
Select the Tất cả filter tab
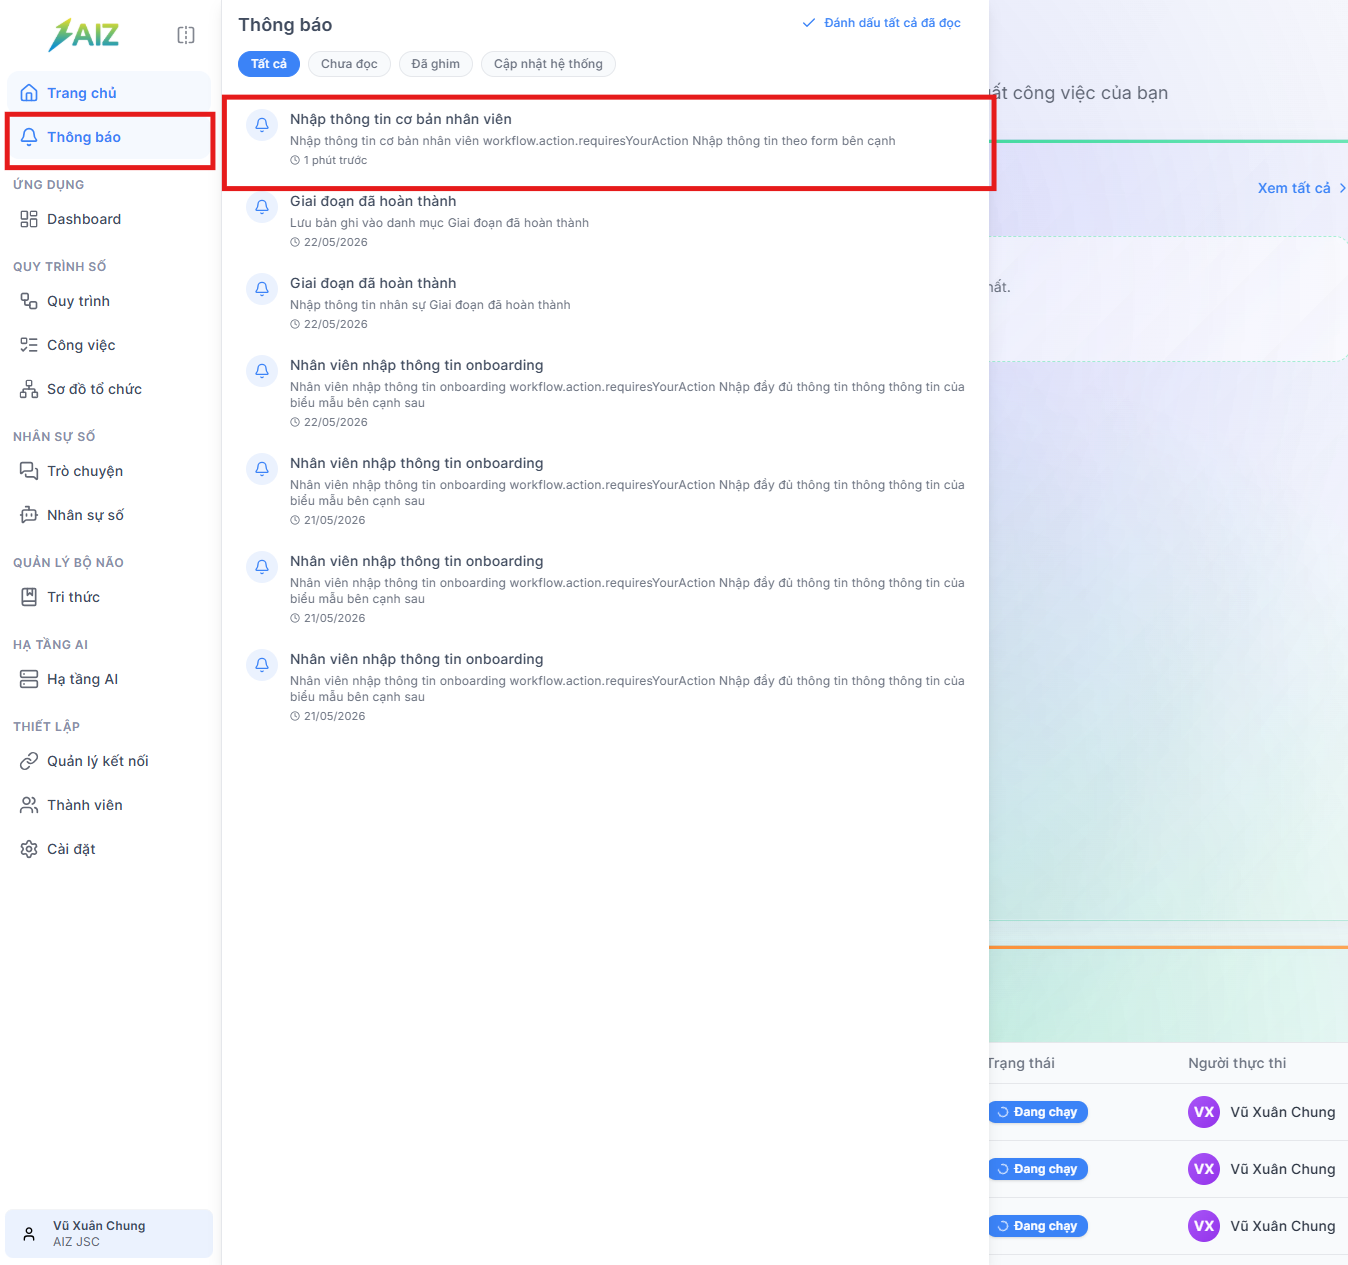point(269,64)
